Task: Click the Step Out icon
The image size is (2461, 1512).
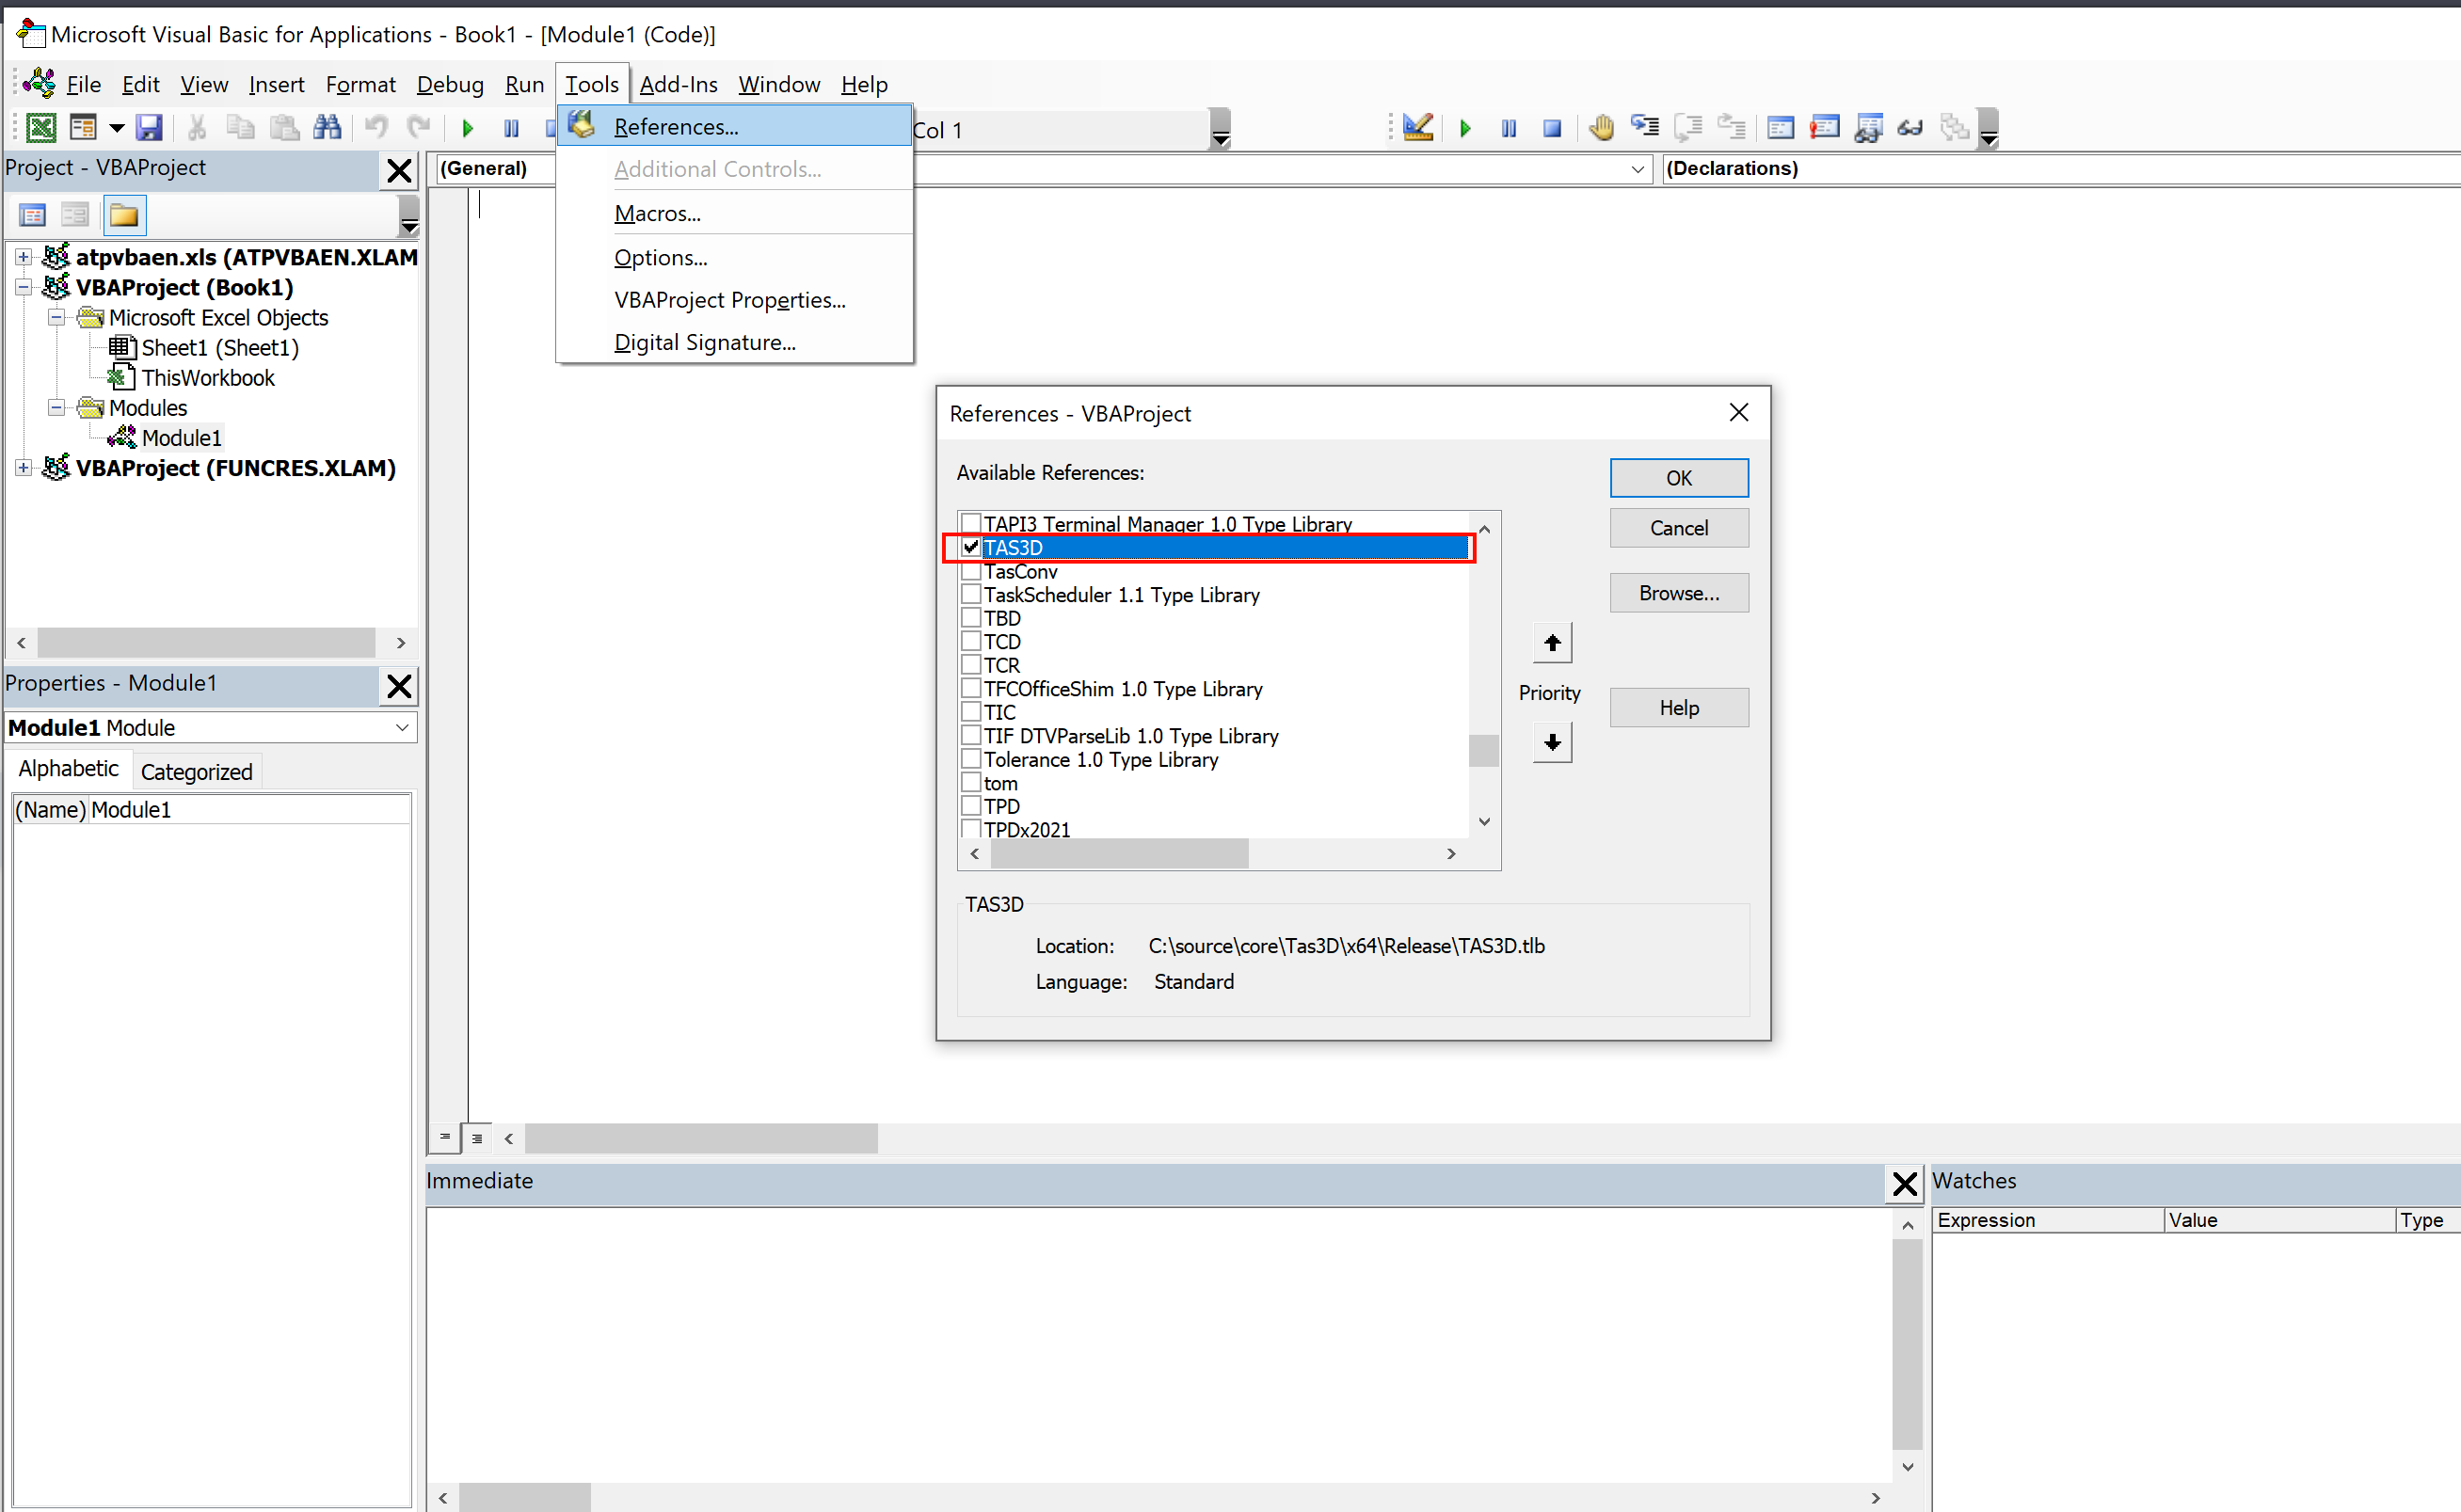Action: (1732, 128)
